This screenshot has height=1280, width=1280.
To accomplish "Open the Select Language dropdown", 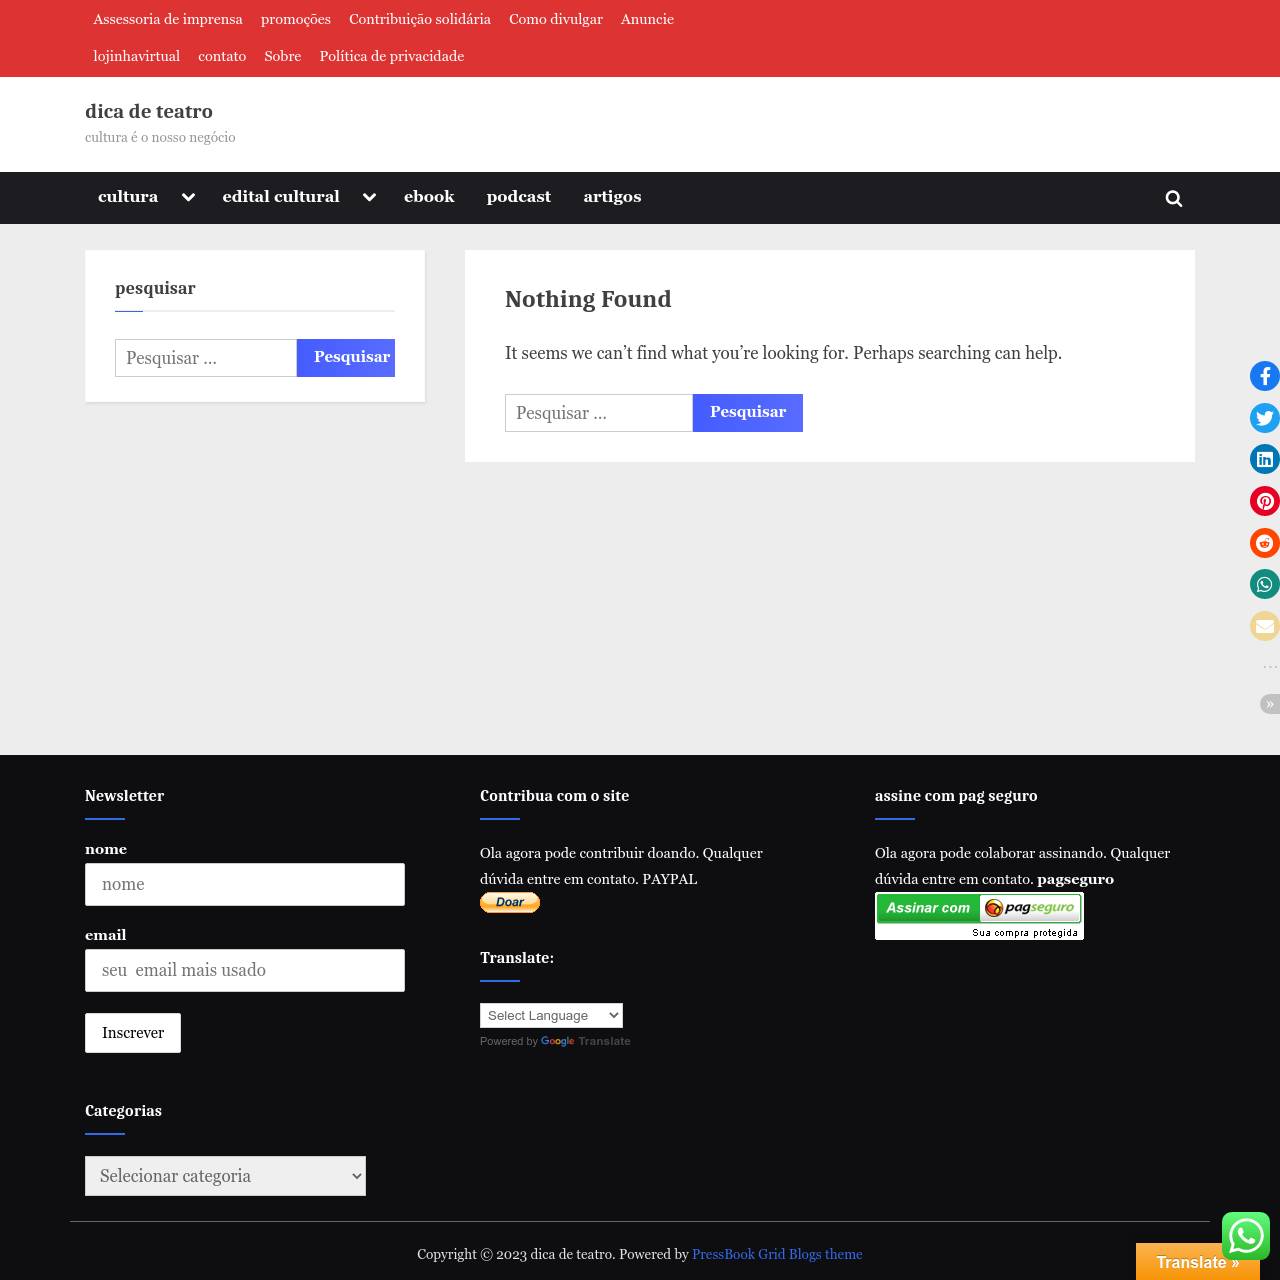I will click(x=551, y=1015).
